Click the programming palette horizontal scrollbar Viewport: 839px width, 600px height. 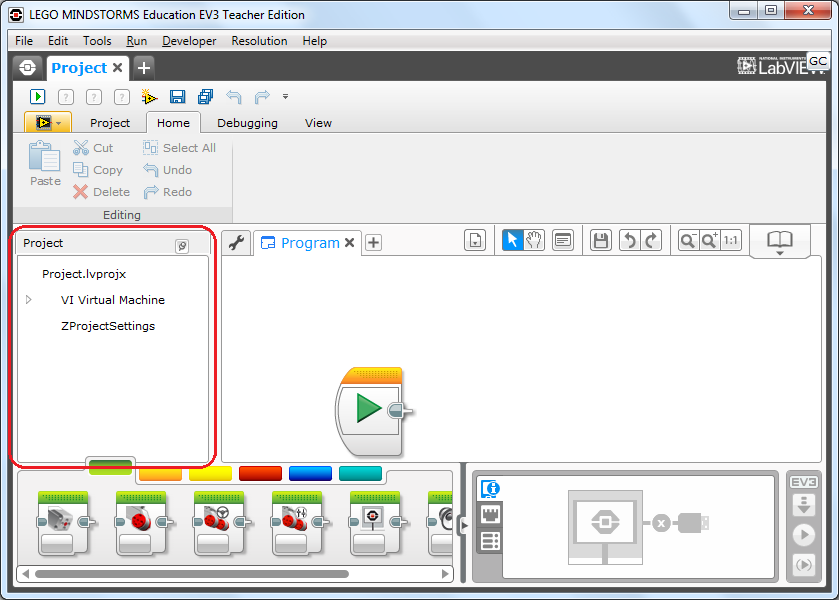click(192, 574)
